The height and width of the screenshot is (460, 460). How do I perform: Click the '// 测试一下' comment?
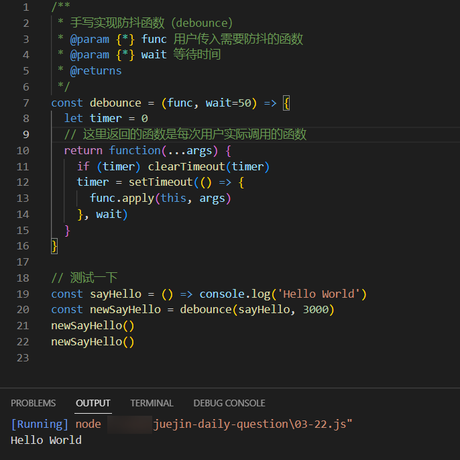84,278
